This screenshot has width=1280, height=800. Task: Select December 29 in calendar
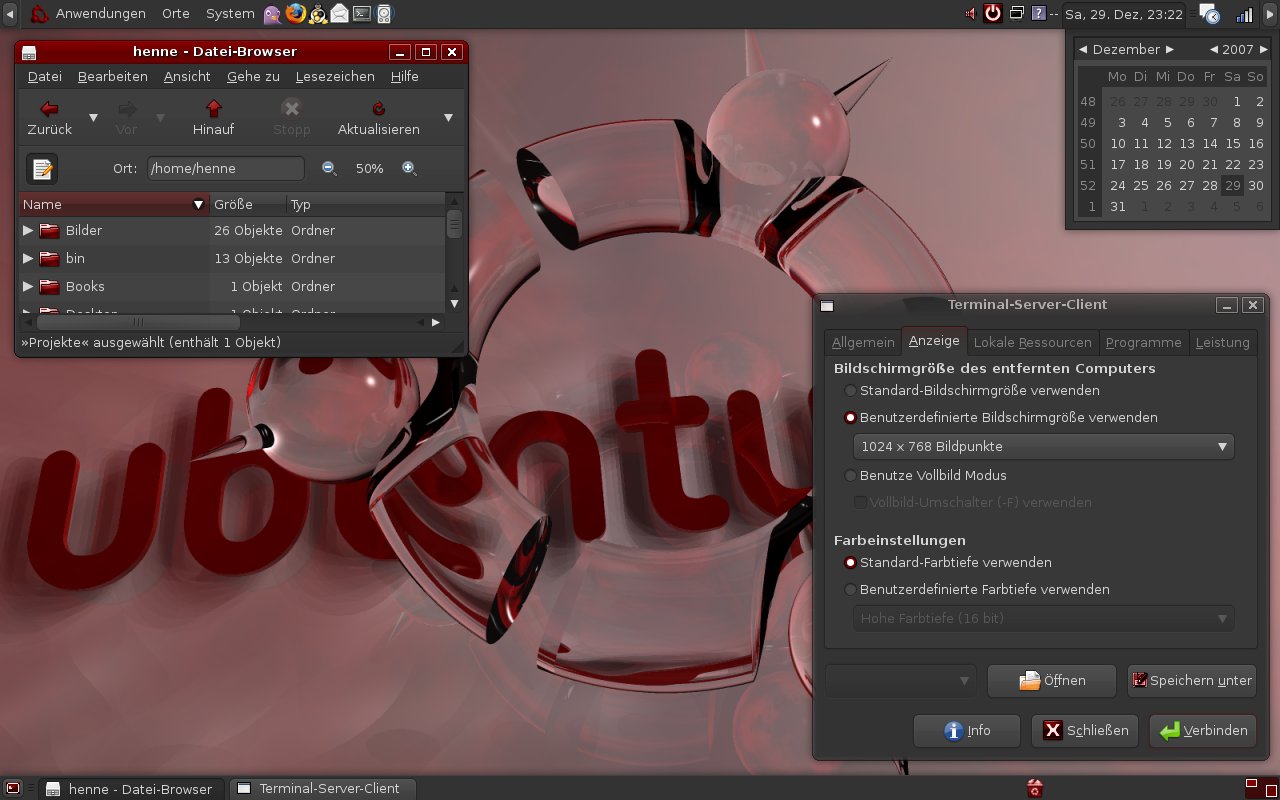[1233, 185]
